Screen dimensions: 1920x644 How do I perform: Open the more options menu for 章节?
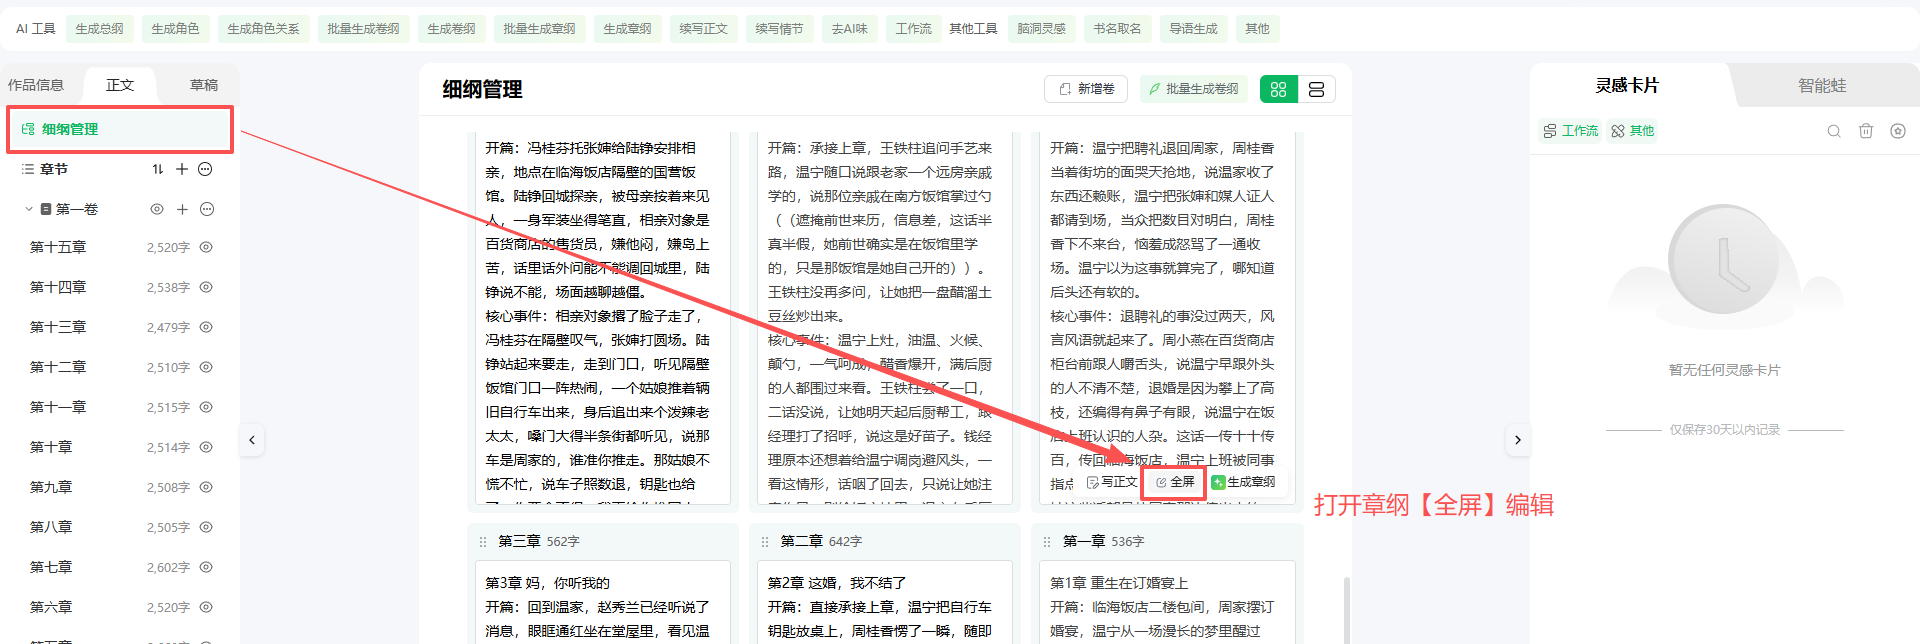pyautogui.click(x=206, y=169)
